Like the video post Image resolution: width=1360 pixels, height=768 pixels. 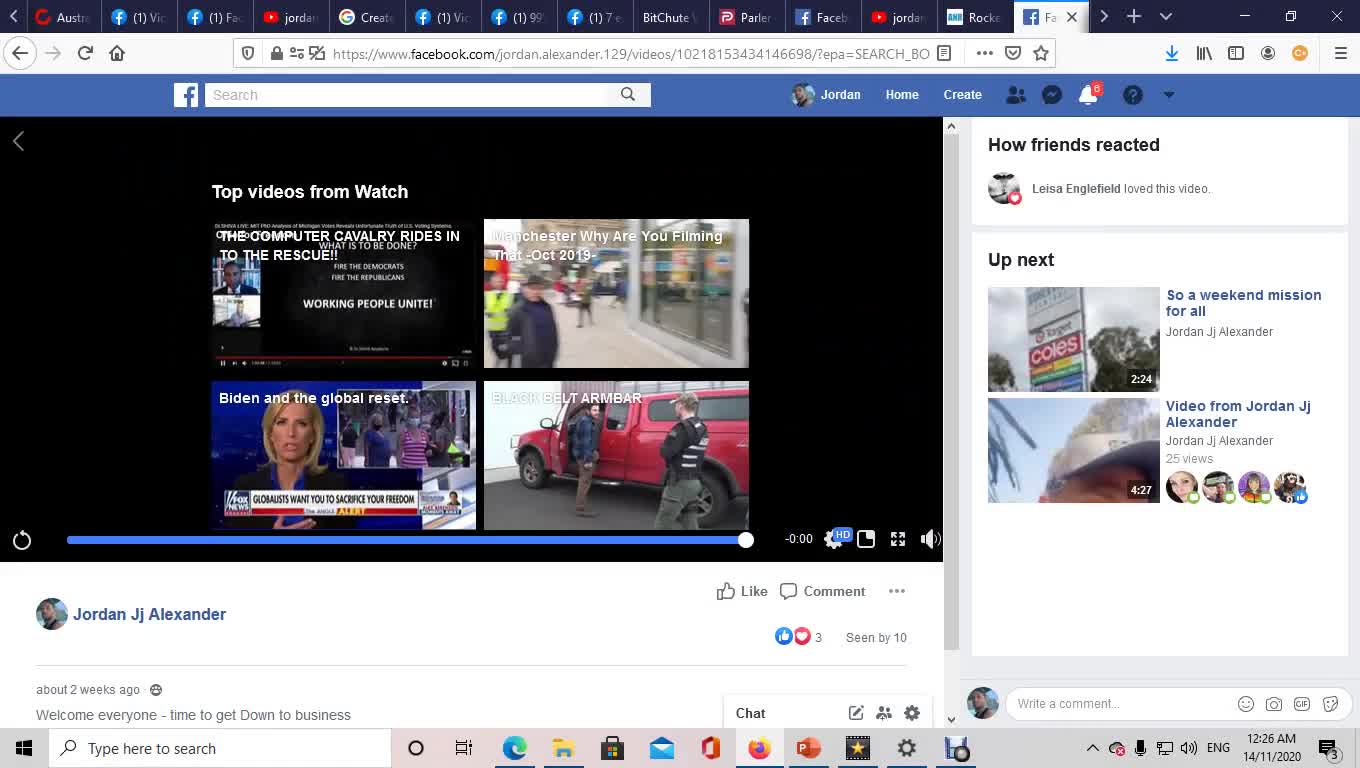tap(742, 591)
